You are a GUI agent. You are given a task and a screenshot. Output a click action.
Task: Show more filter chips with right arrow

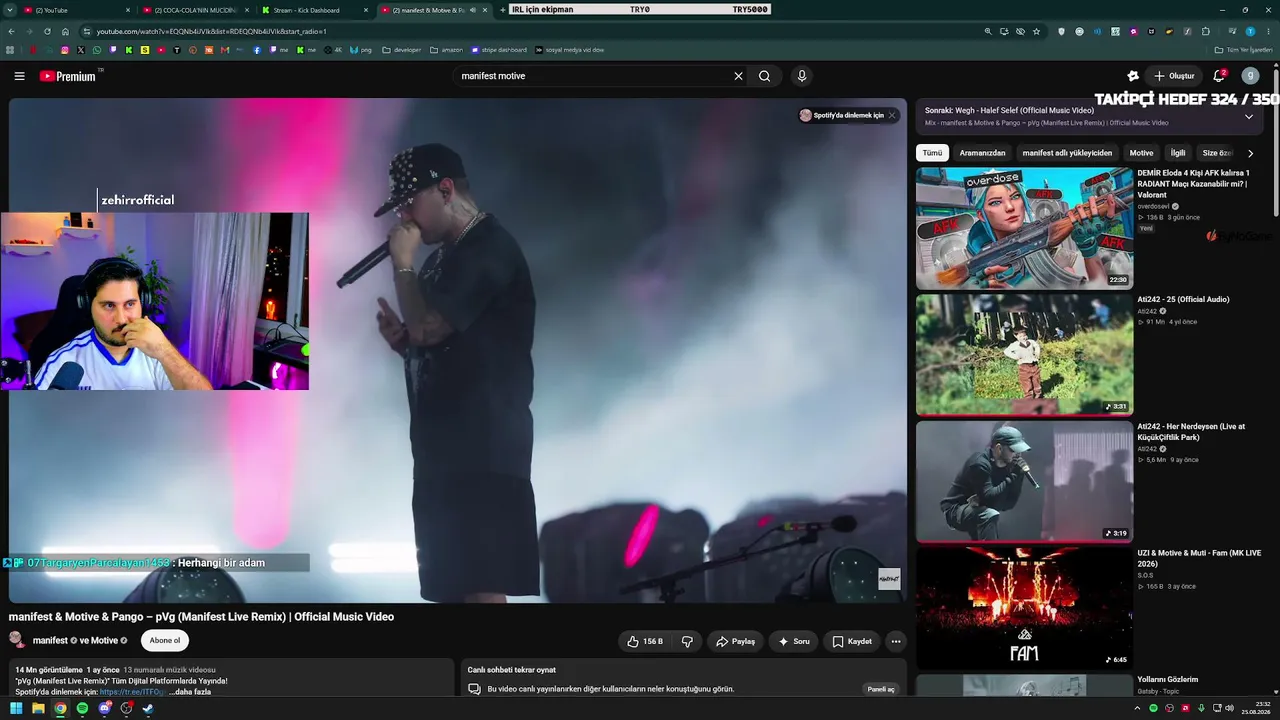[x=1250, y=153]
